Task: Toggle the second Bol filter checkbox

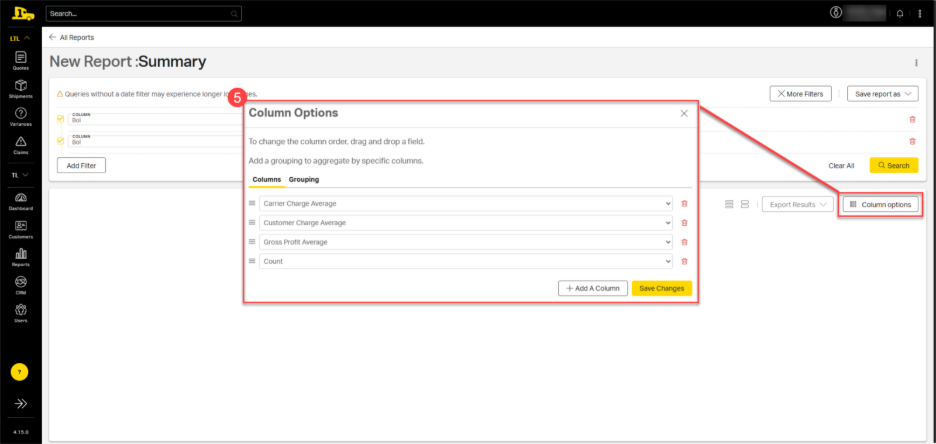Action: 60,141
